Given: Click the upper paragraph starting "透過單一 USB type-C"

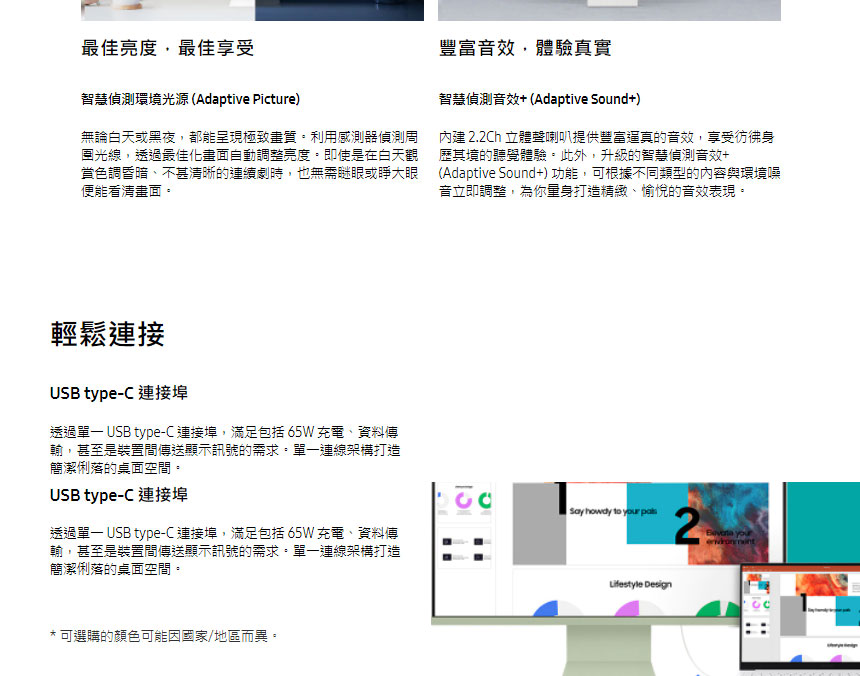Looking at the screenshot, I should (225, 450).
